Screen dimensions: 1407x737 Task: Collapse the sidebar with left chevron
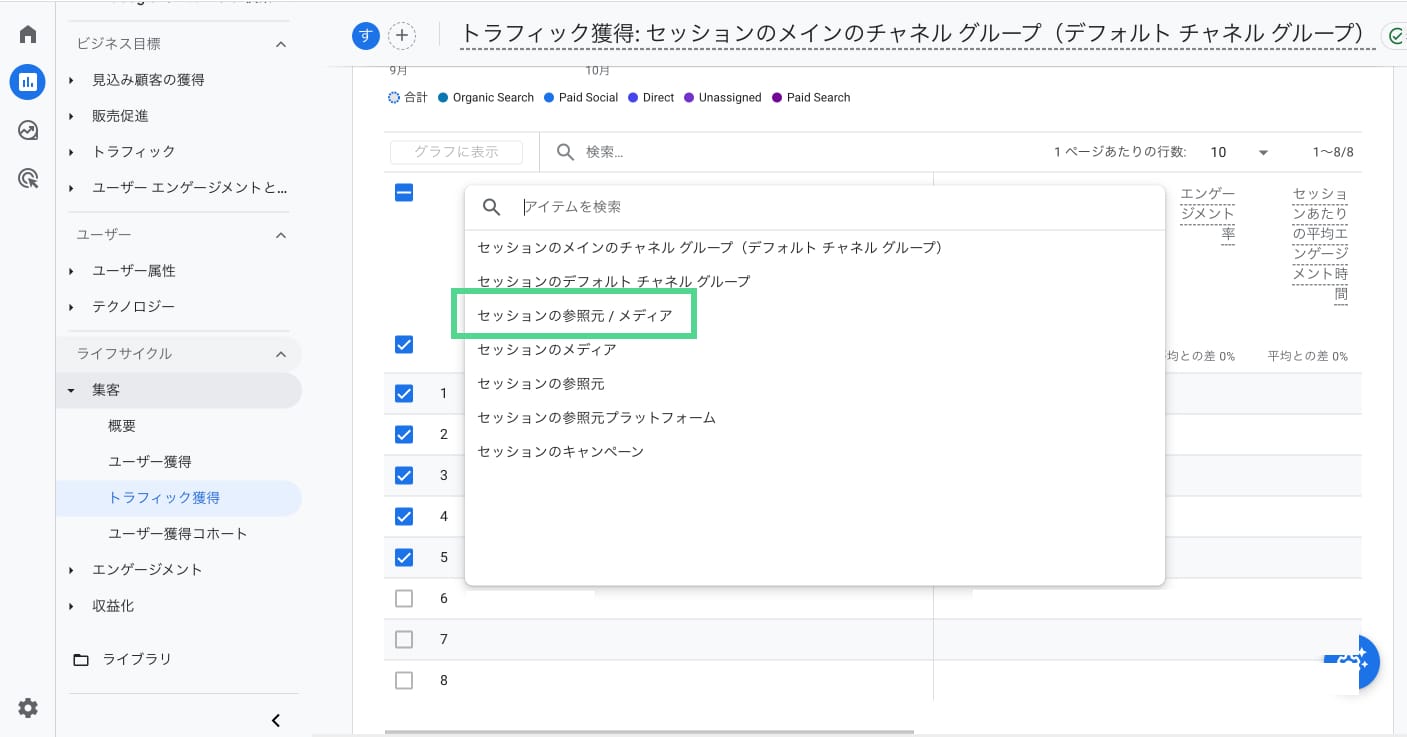coord(276,720)
